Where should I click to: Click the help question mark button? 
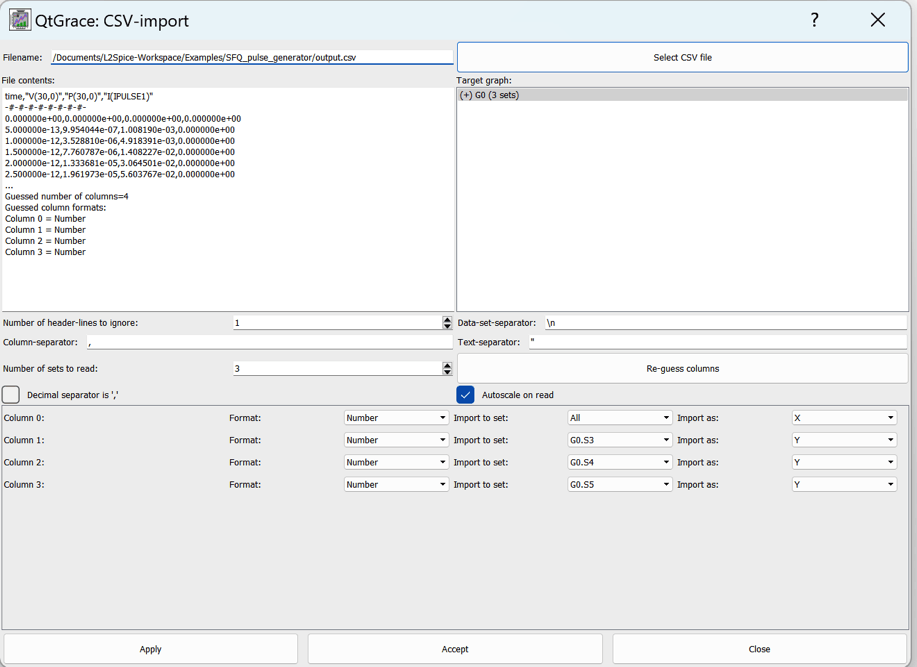tap(814, 20)
